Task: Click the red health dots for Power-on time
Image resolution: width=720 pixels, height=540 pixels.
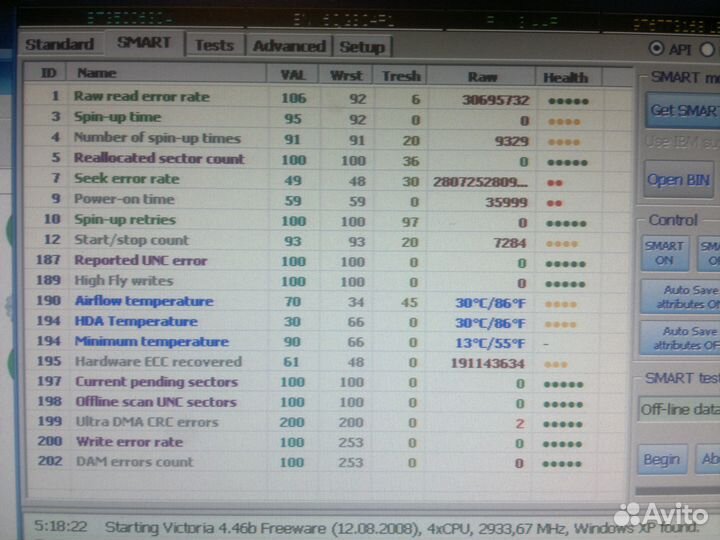Action: (553, 201)
